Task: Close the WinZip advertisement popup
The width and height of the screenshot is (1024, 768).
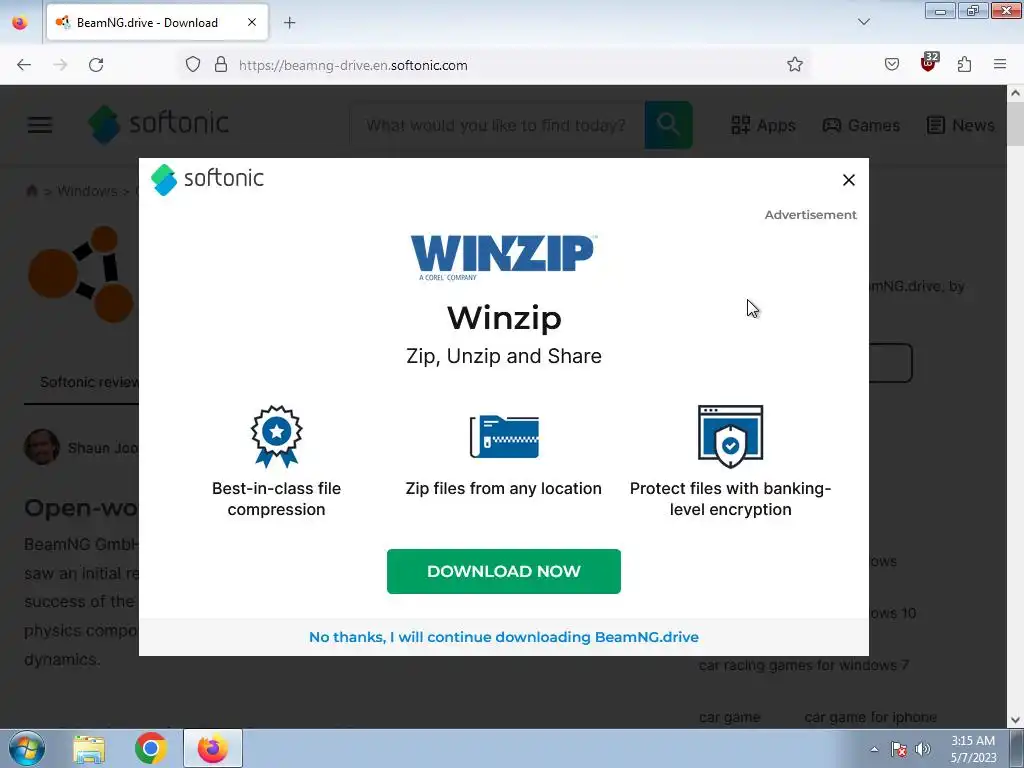Action: [848, 180]
